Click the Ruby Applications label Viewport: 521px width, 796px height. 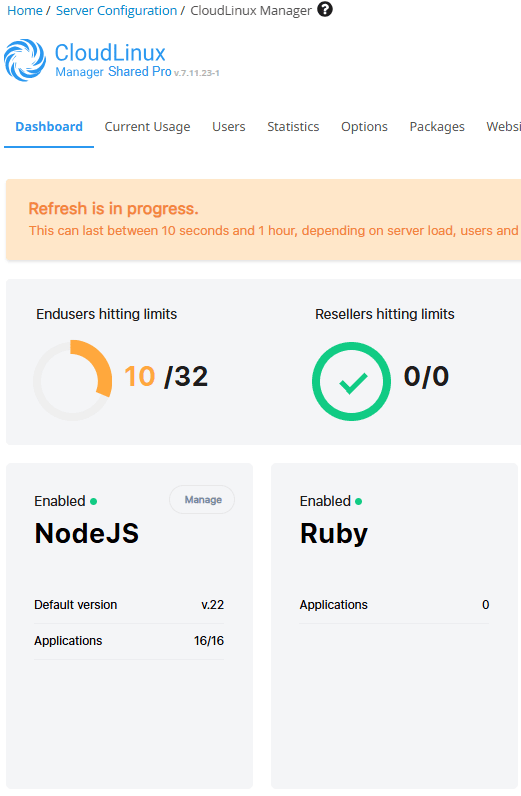pyautogui.click(x=334, y=605)
